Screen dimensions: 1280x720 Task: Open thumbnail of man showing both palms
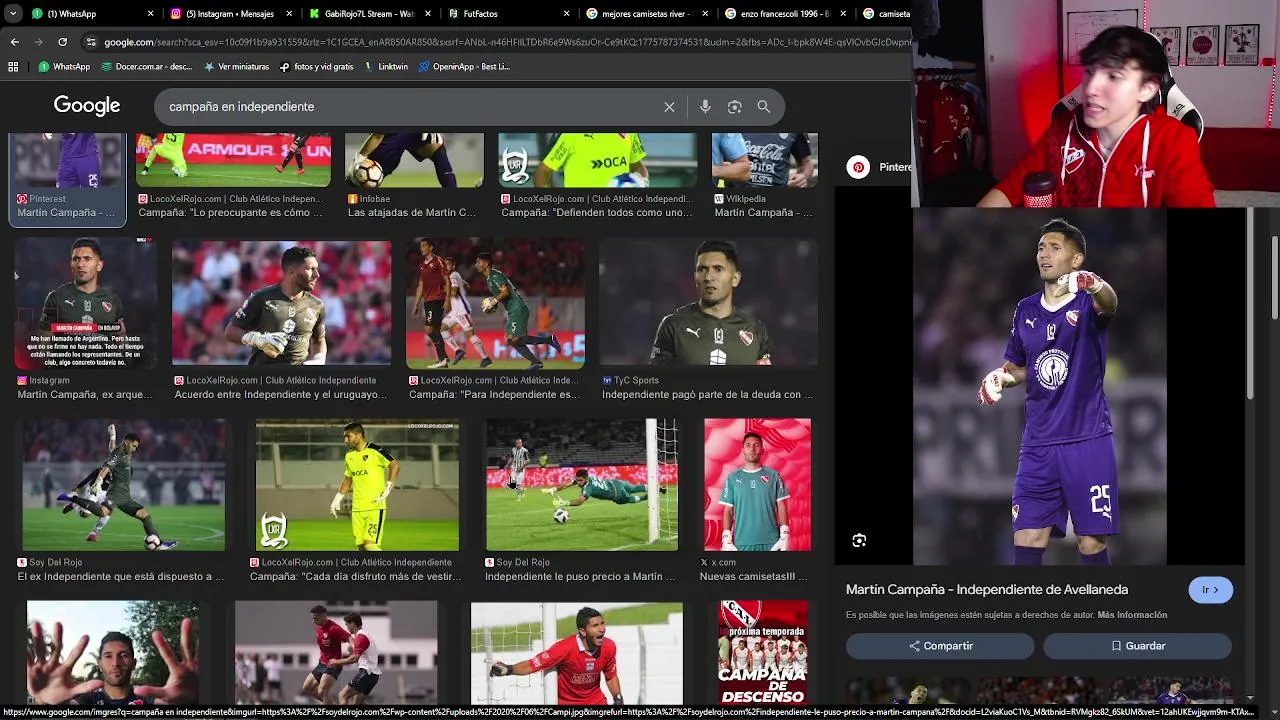pyautogui.click(x=112, y=652)
